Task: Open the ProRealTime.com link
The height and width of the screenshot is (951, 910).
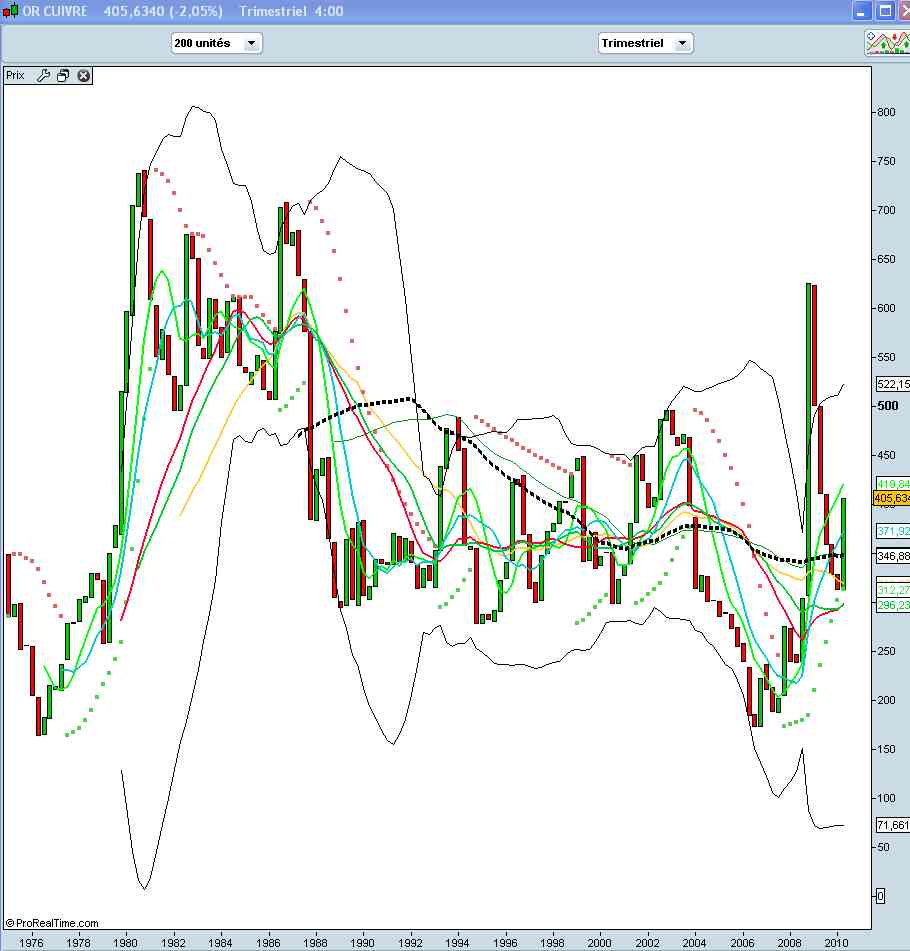Action: click(x=52, y=923)
